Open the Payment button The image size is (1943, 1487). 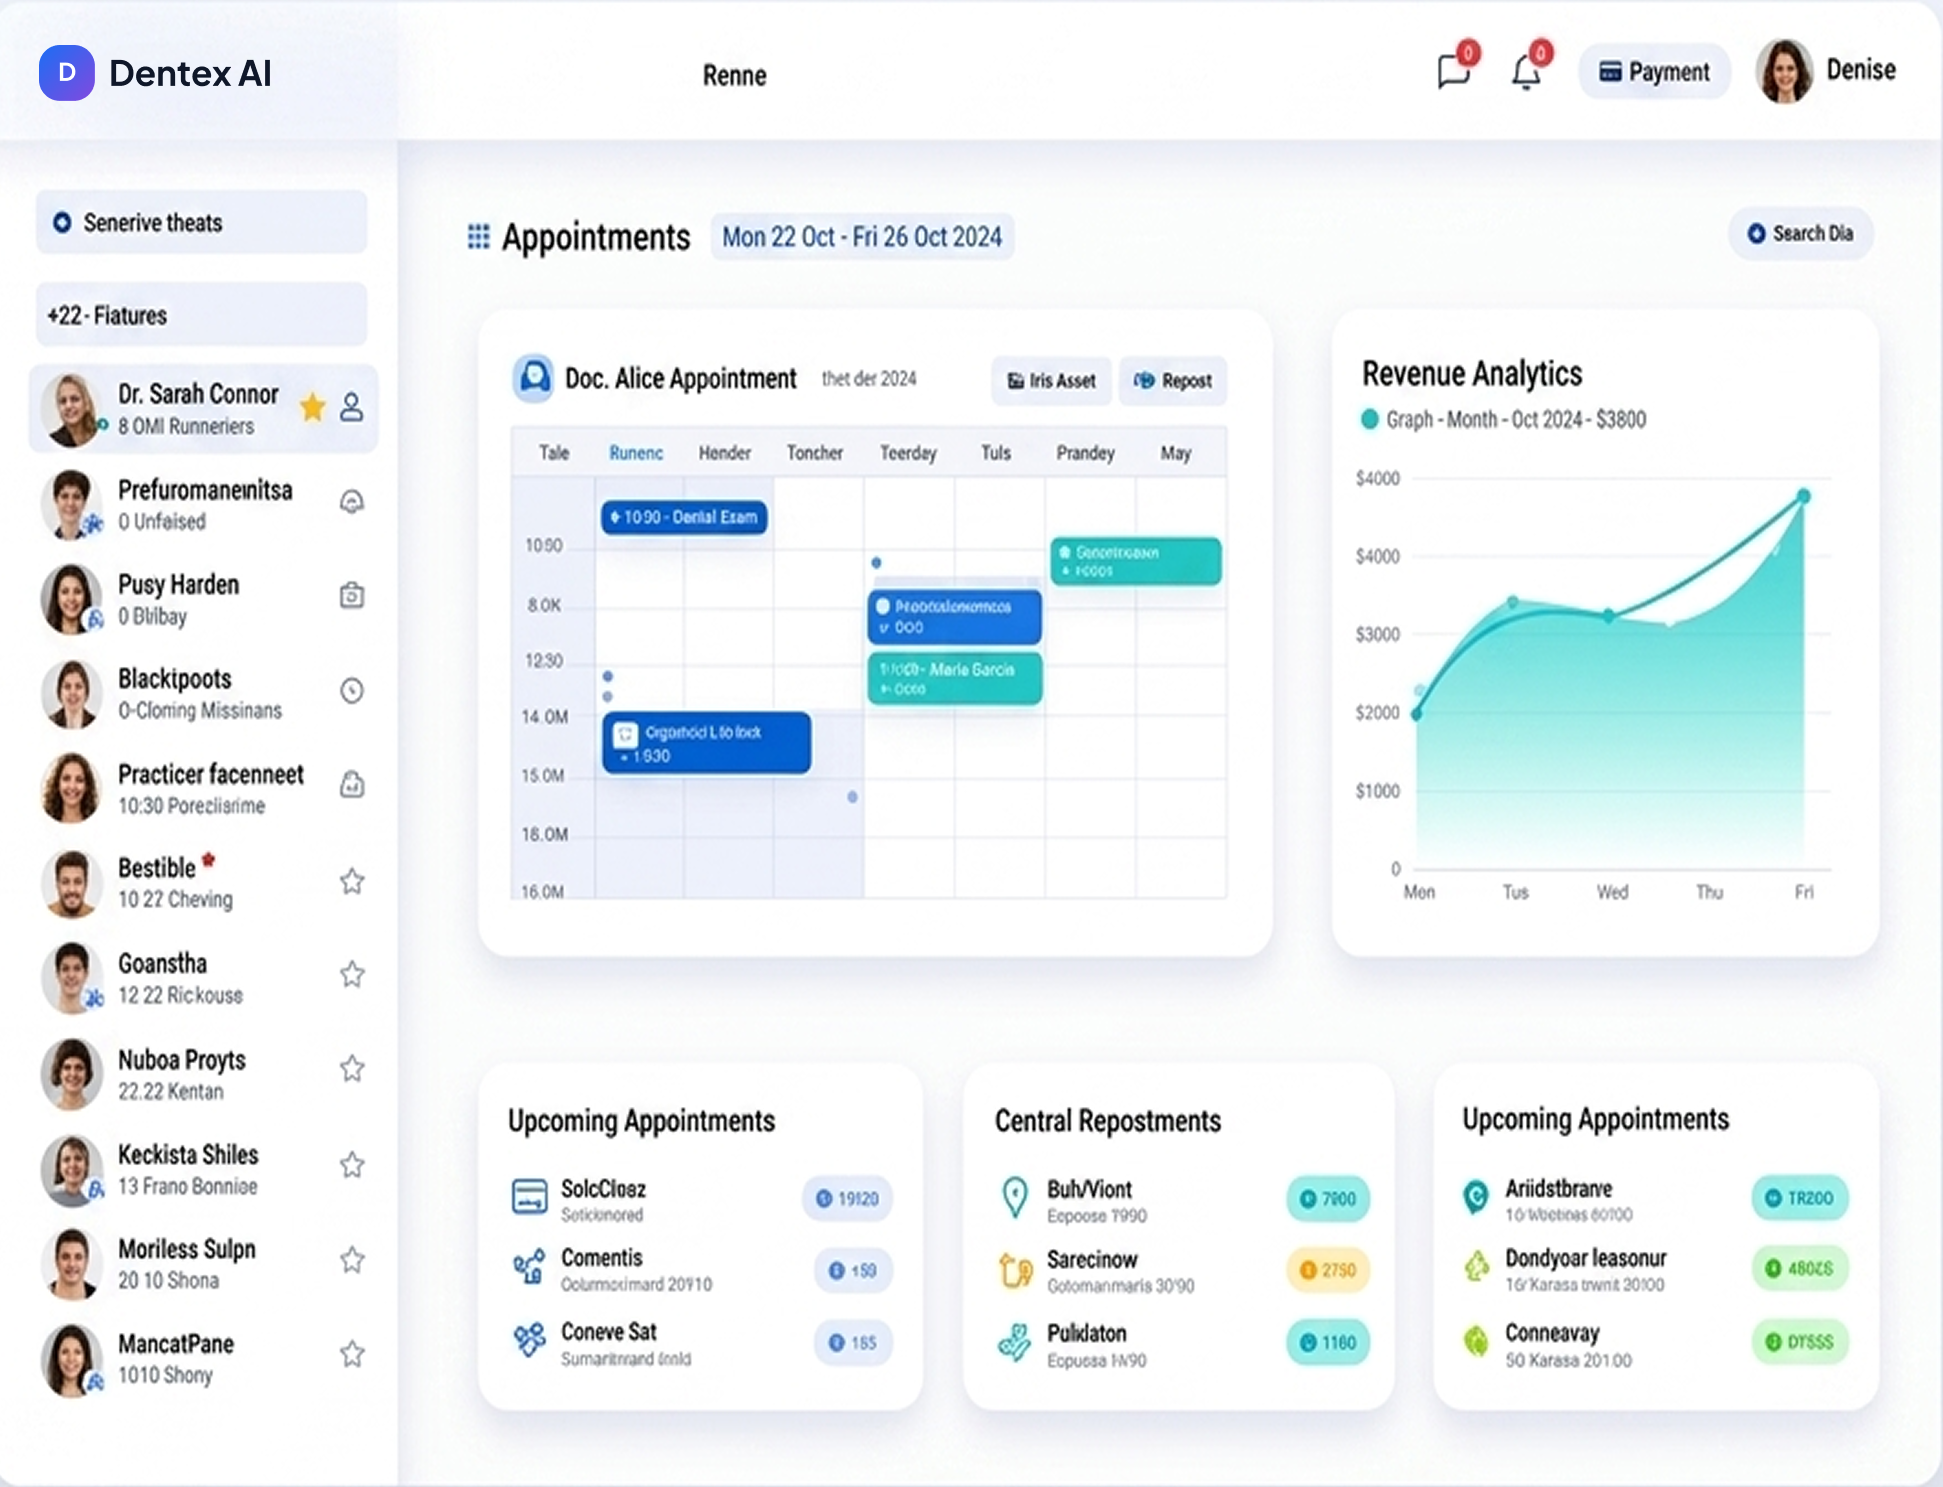coord(1655,72)
